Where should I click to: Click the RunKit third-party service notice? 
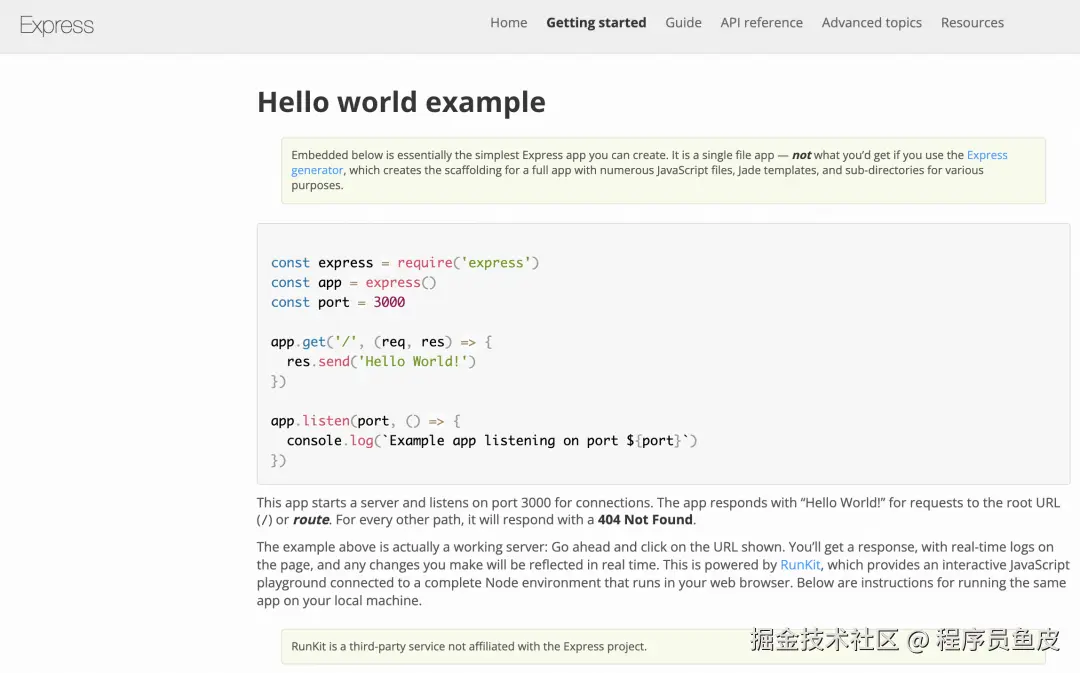(x=469, y=646)
